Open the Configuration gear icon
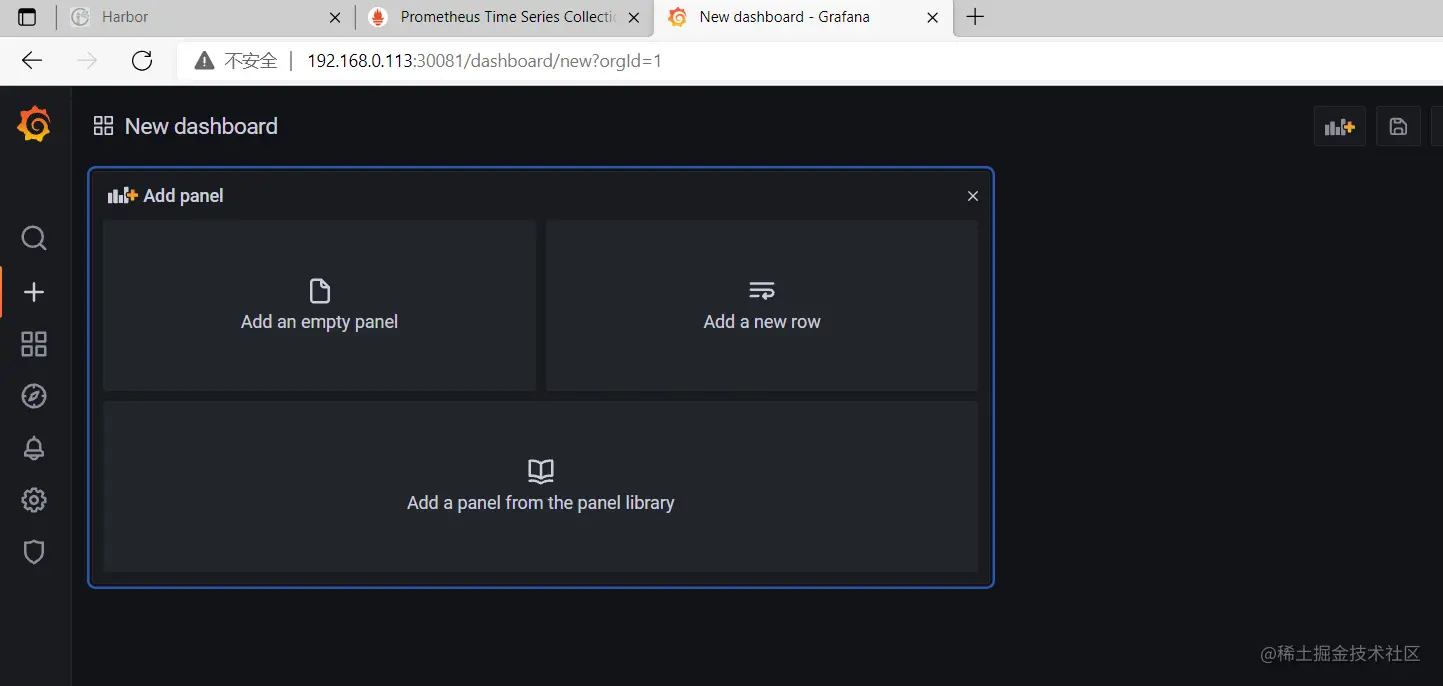 click(x=34, y=500)
